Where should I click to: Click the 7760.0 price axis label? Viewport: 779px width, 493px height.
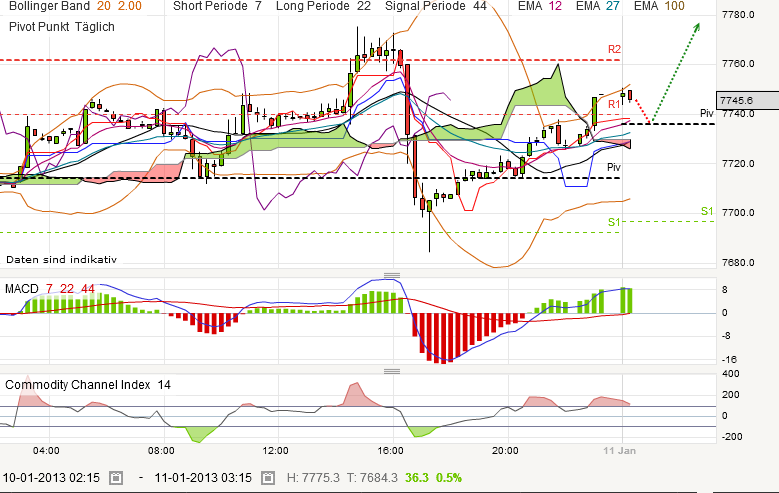tap(738, 64)
